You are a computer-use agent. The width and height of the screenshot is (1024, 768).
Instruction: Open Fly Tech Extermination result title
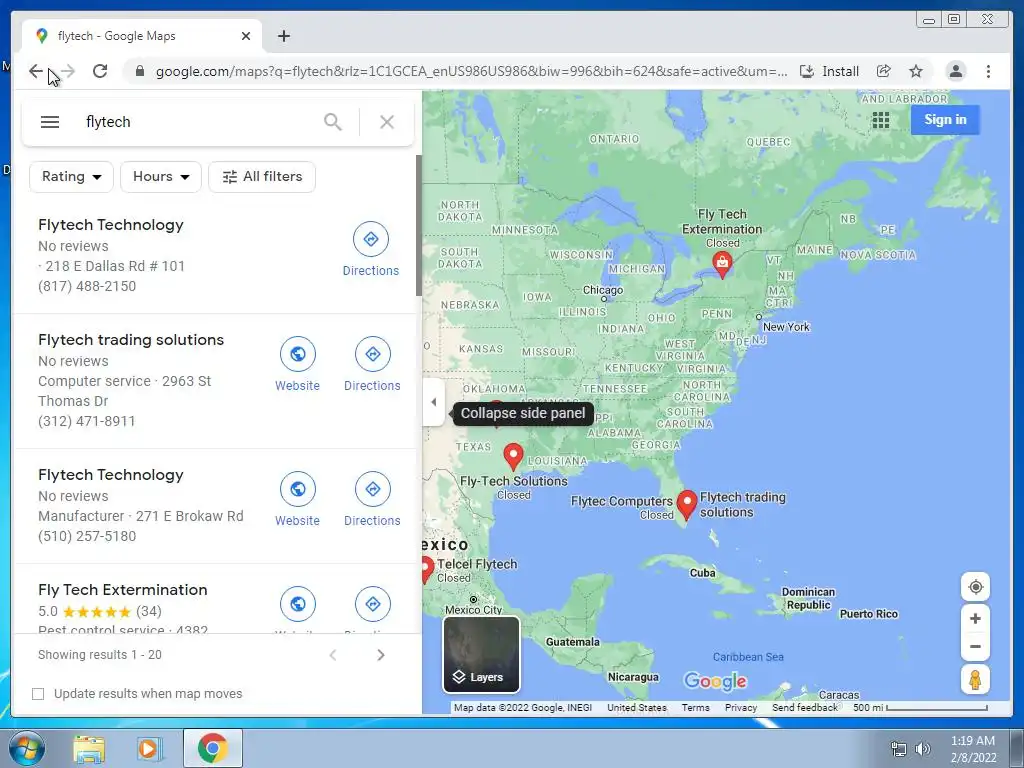point(123,590)
